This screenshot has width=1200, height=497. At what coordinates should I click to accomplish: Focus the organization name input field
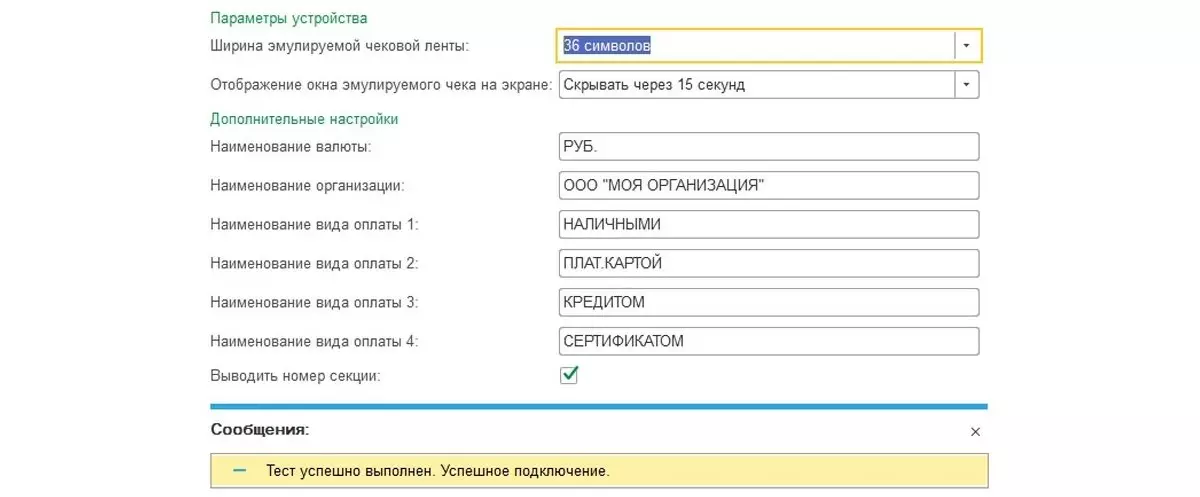[768, 186]
